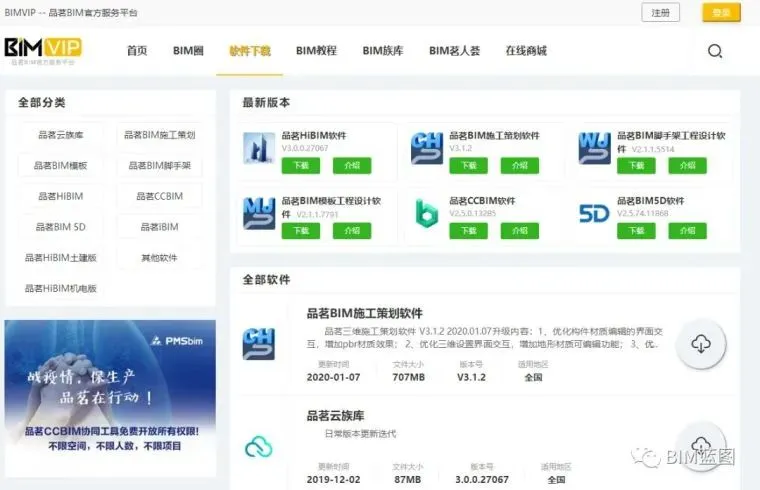
Task: Download 品茗BIM模板工程设计软件
Action: (301, 231)
